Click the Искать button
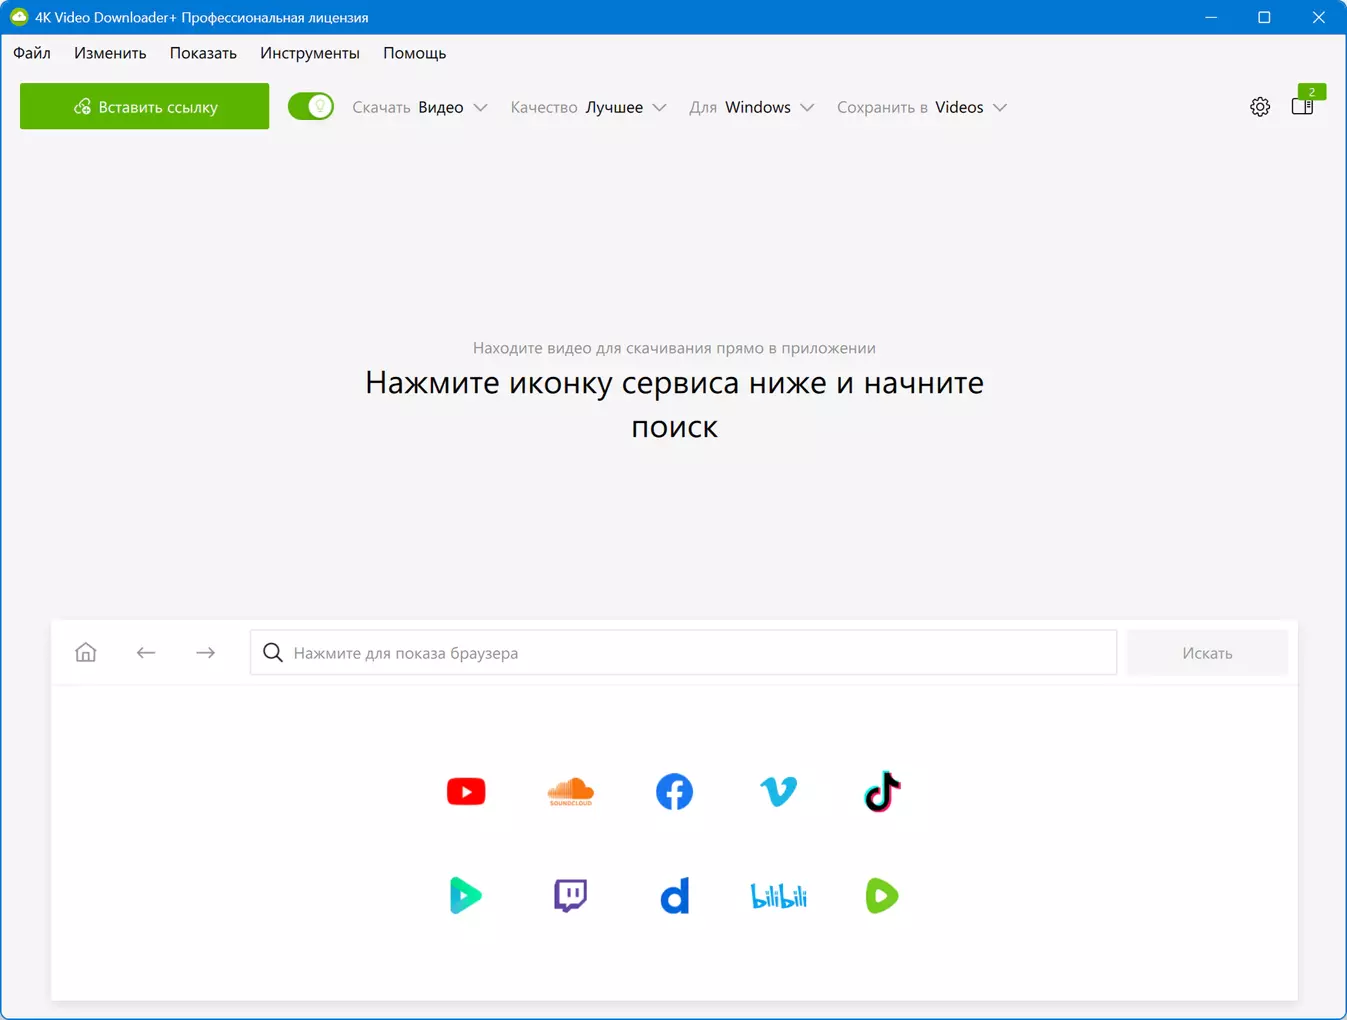 pos(1207,653)
